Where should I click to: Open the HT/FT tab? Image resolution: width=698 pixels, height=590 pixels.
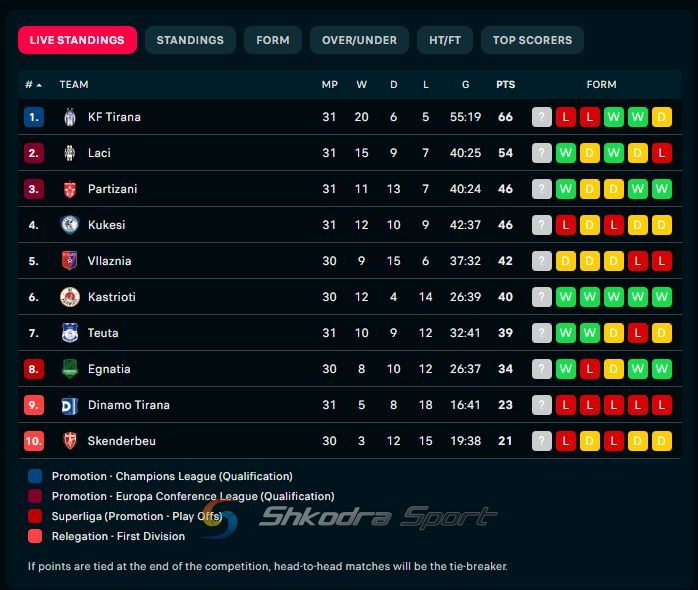click(x=445, y=40)
